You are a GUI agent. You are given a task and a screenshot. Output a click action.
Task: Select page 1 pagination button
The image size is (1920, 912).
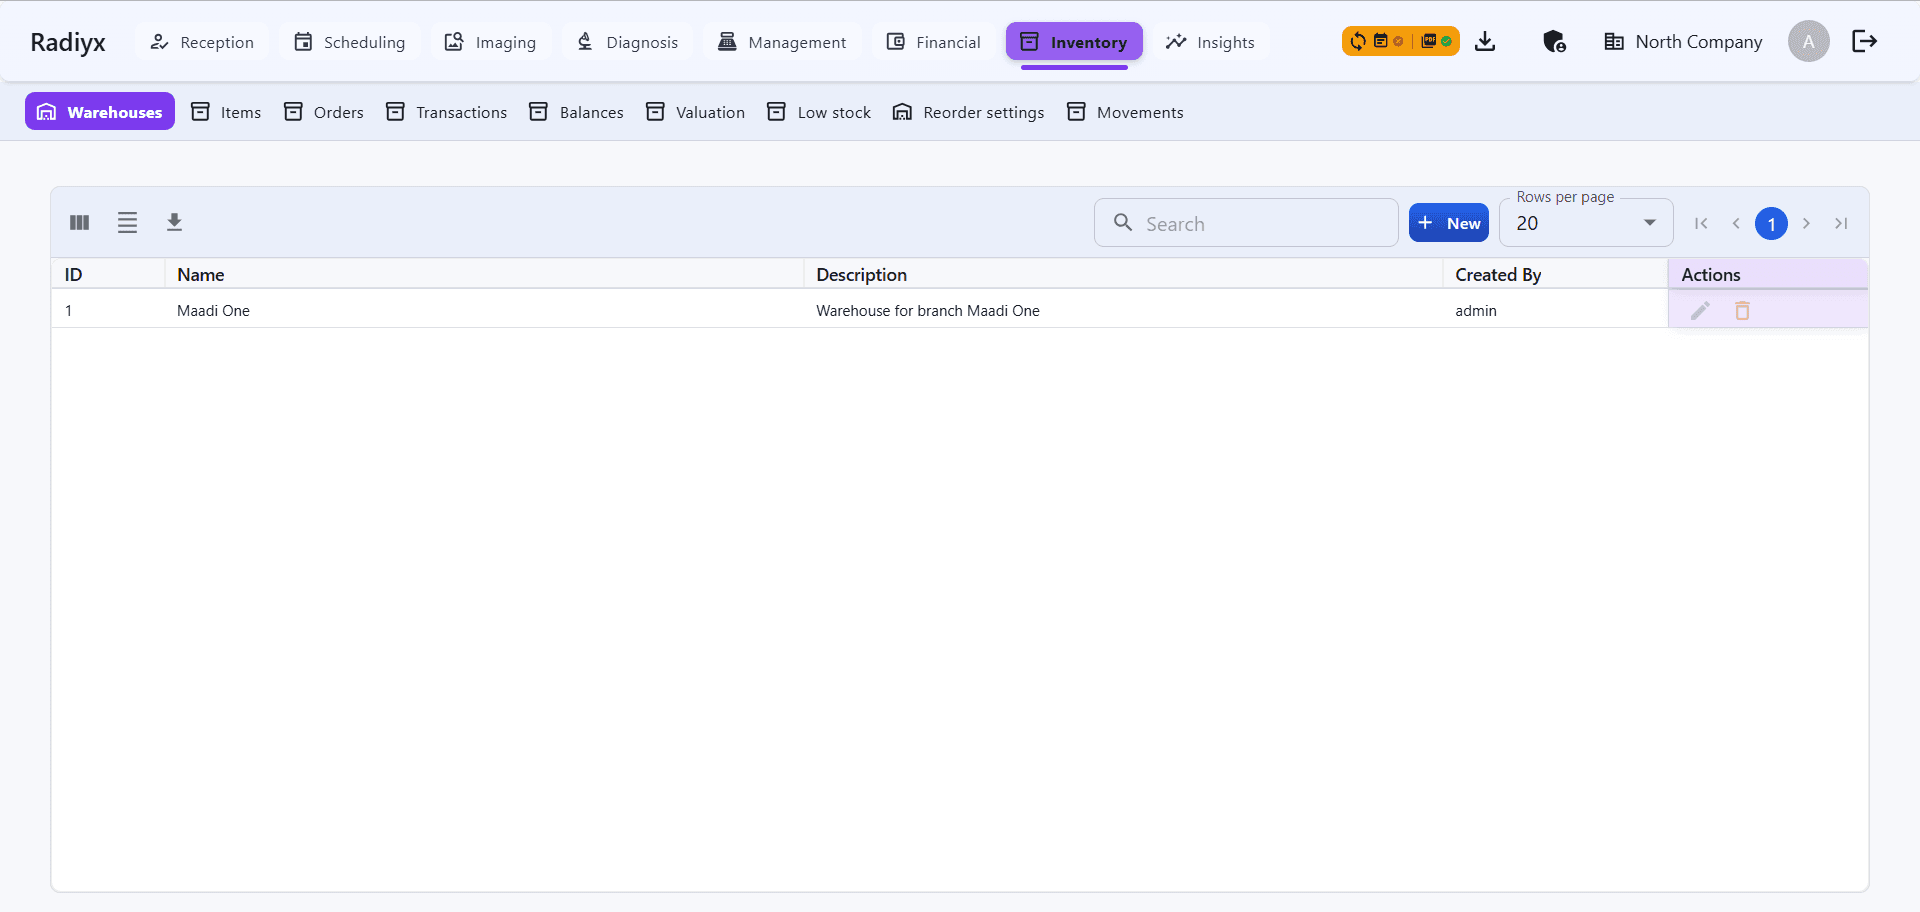tap(1771, 223)
